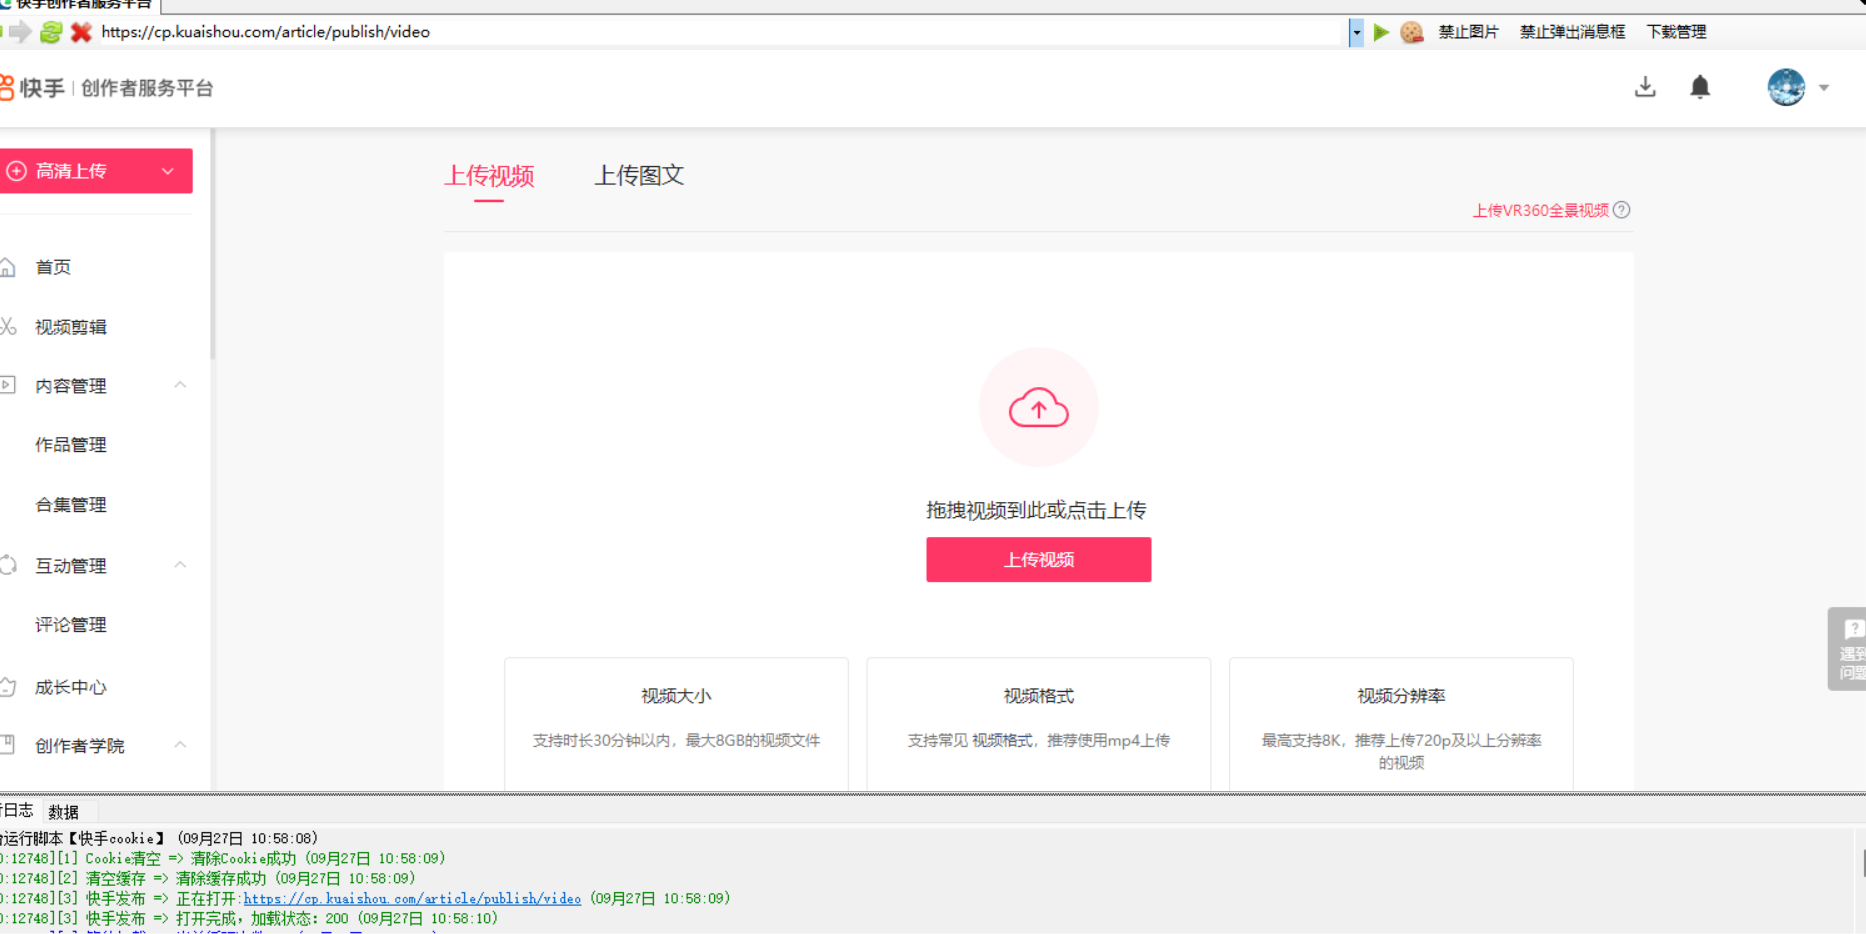Viewport: 1866px width, 934px height.
Task: Open 作品管理 in sidebar
Action: 71,445
